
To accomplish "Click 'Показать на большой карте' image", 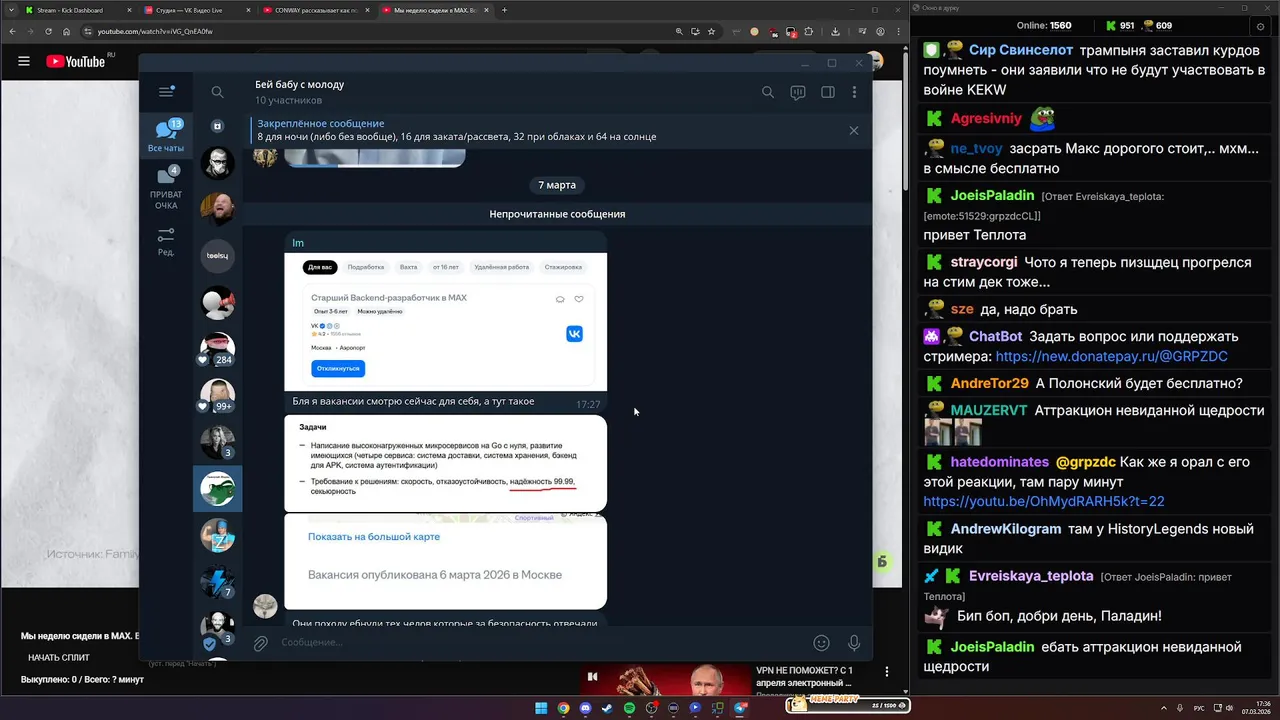I will click(x=445, y=561).
